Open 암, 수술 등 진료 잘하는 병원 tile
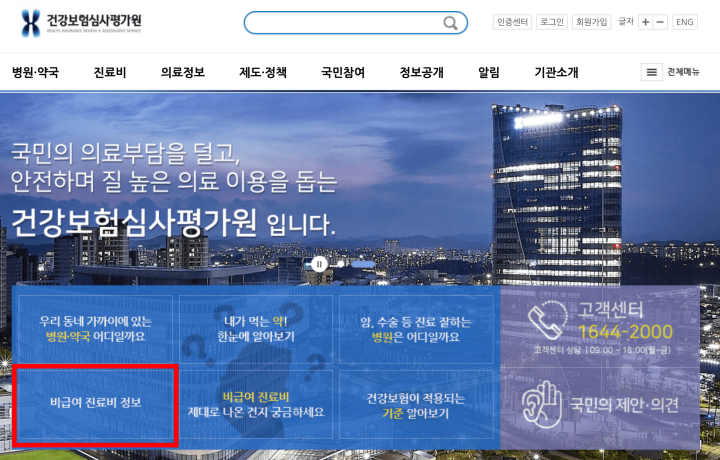720x460 pixels. tap(416, 329)
